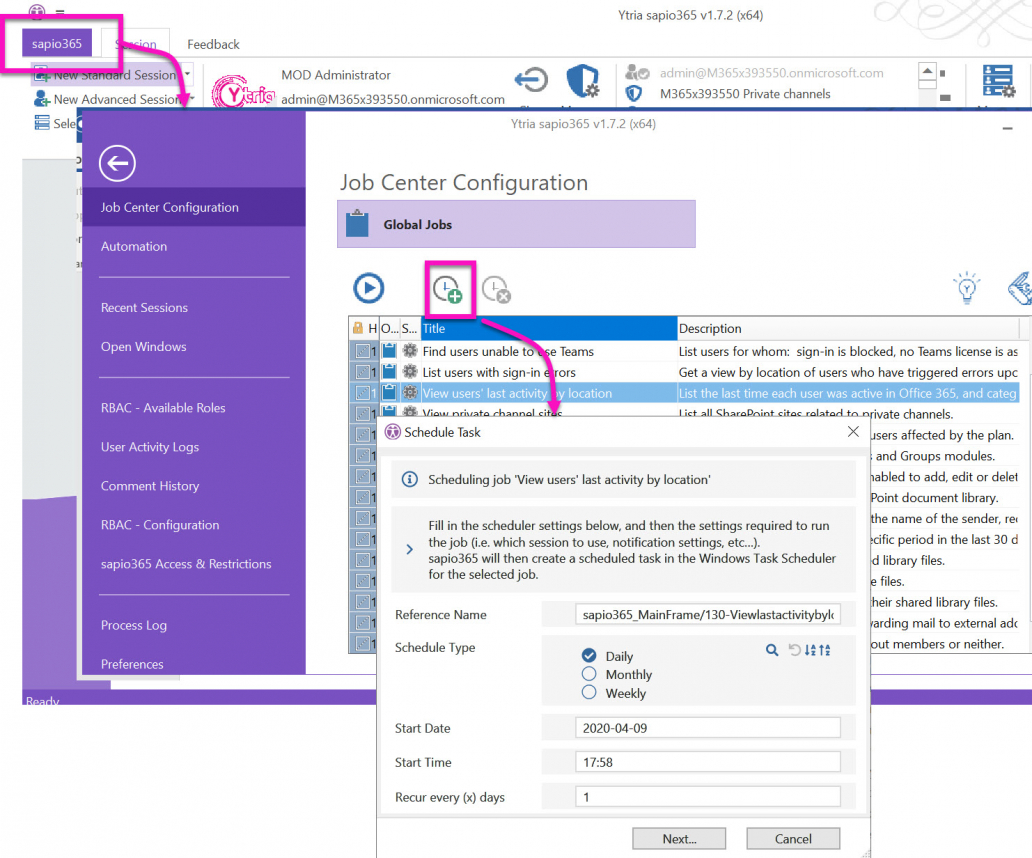Click the search magnifier in Schedule Type
The height and width of the screenshot is (858, 1032).
tap(772, 650)
